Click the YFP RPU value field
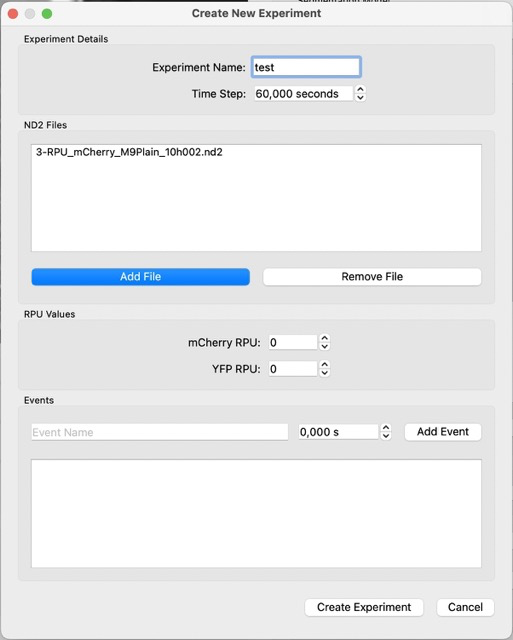513x640 pixels. (293, 369)
